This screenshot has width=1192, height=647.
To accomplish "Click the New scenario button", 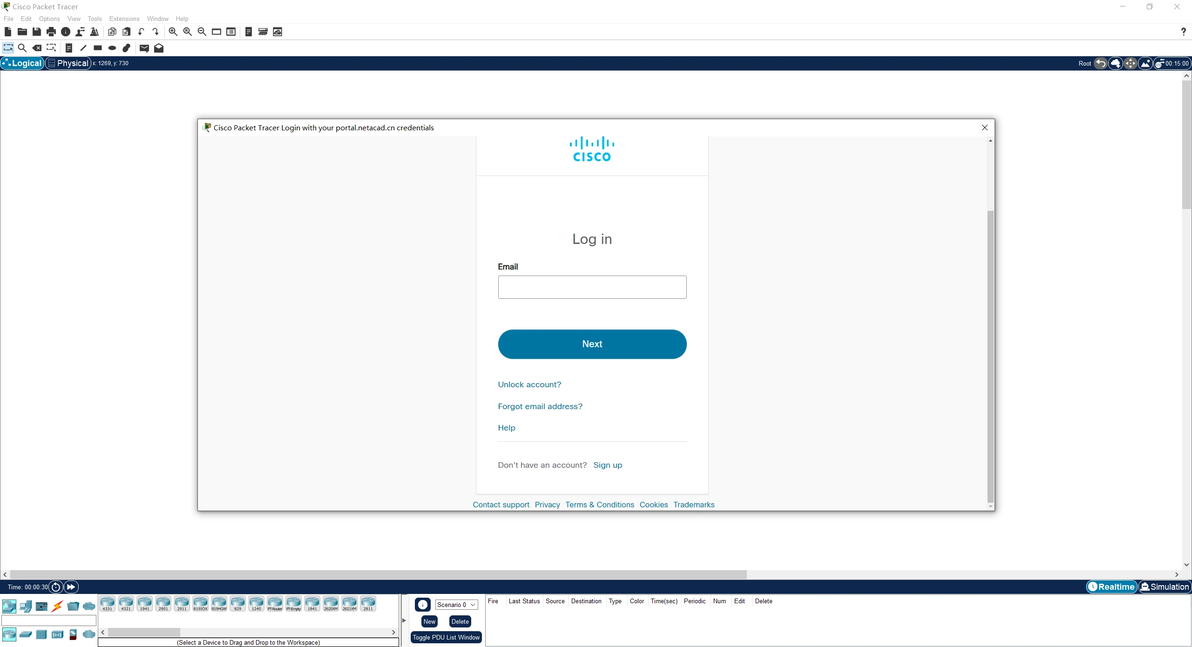I will point(430,621).
